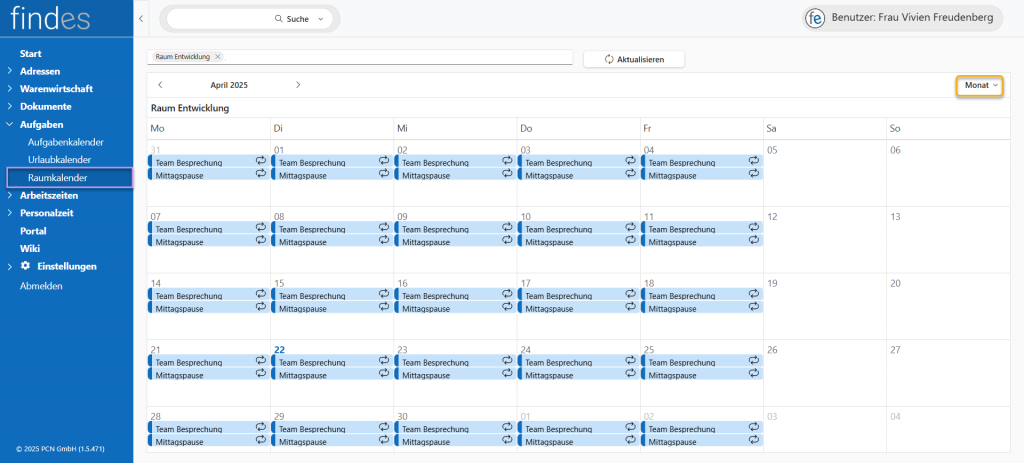Screen dimensions: 1024x463
Task: Click the user avatar icon
Action: [x=816, y=18]
